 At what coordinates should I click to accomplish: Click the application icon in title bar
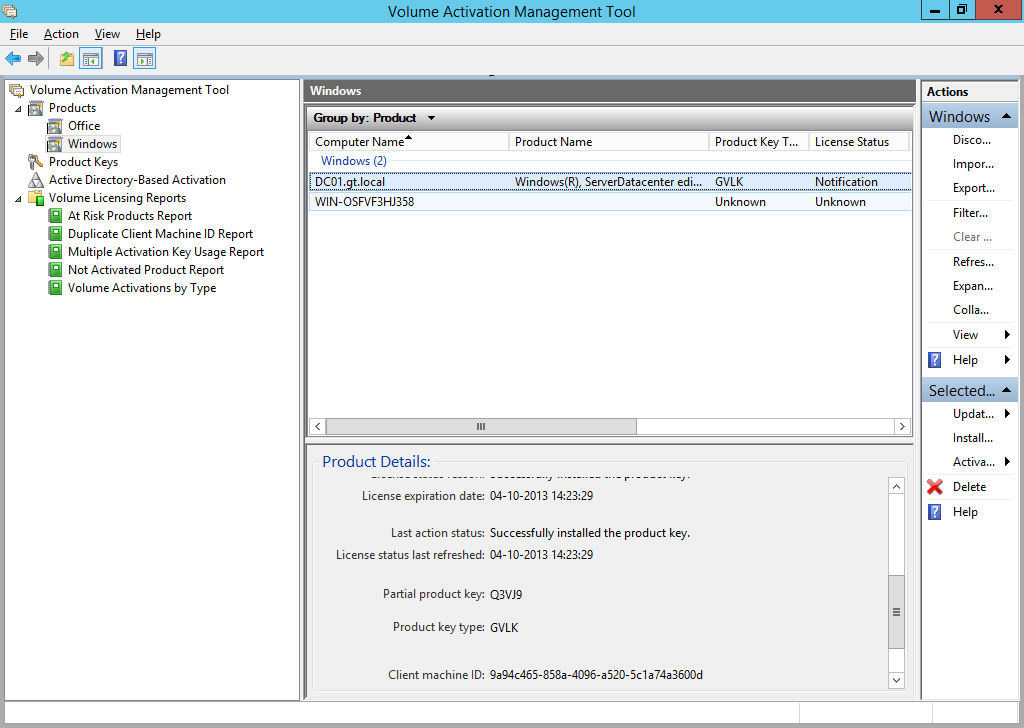[10, 11]
